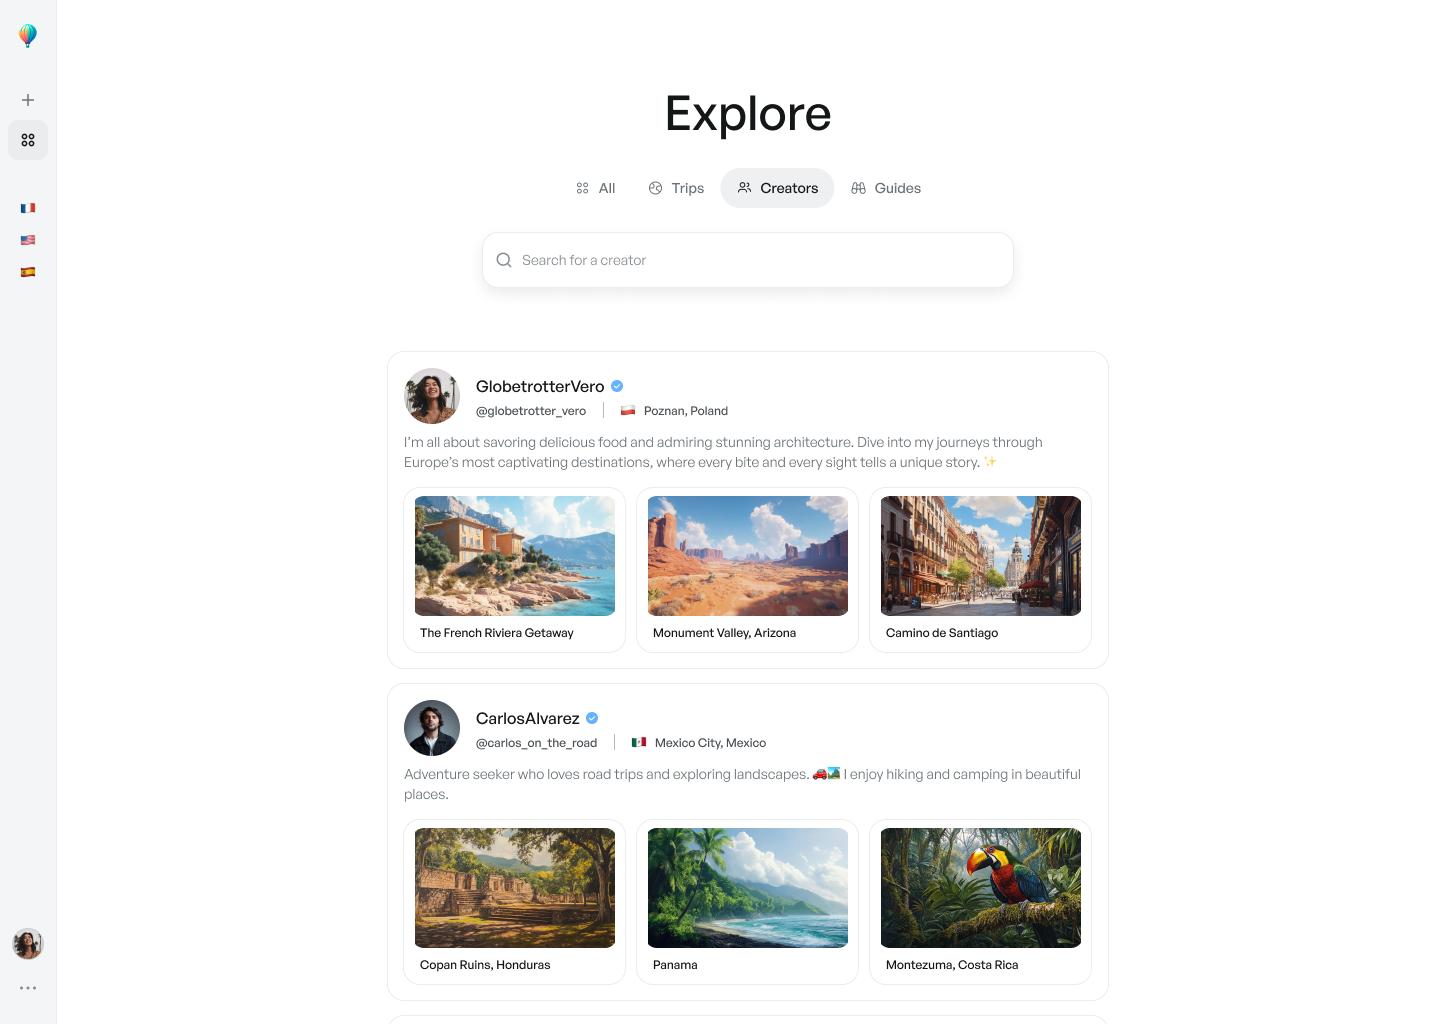Open the Spain flag trip in sidebar
This screenshot has width=1440, height=1024.
coord(28,272)
